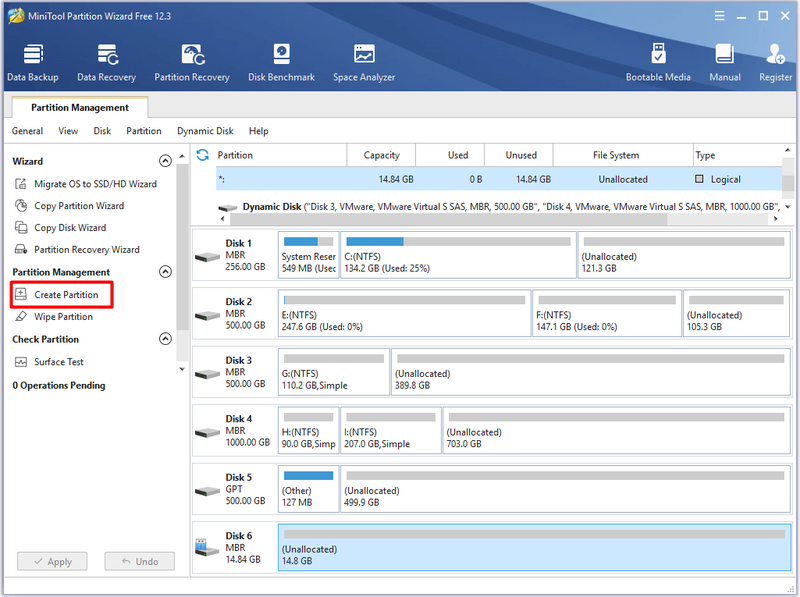Open the Dynamic Disk menu
The width and height of the screenshot is (800, 597).
[205, 131]
